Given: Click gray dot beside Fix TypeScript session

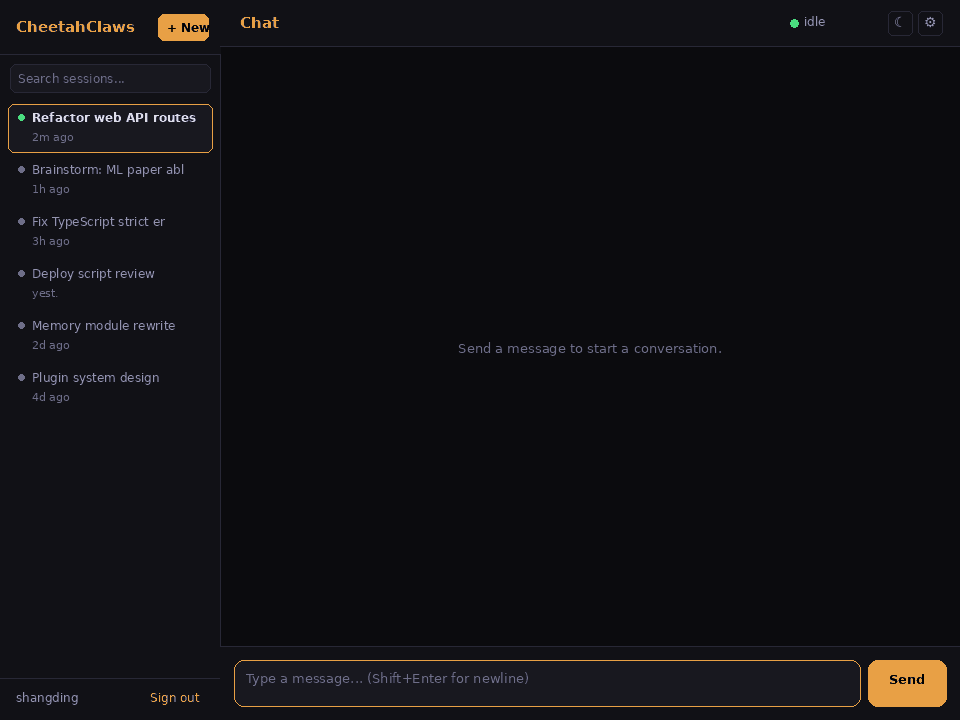Looking at the screenshot, I should tap(21, 222).
